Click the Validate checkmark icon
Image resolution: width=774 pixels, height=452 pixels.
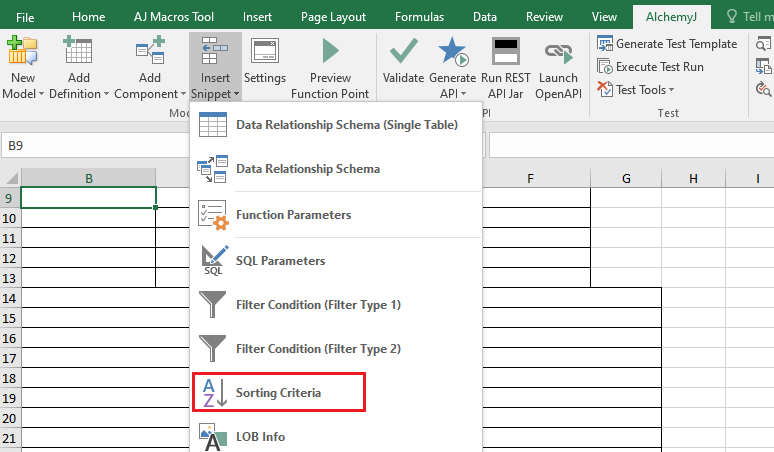(x=403, y=51)
